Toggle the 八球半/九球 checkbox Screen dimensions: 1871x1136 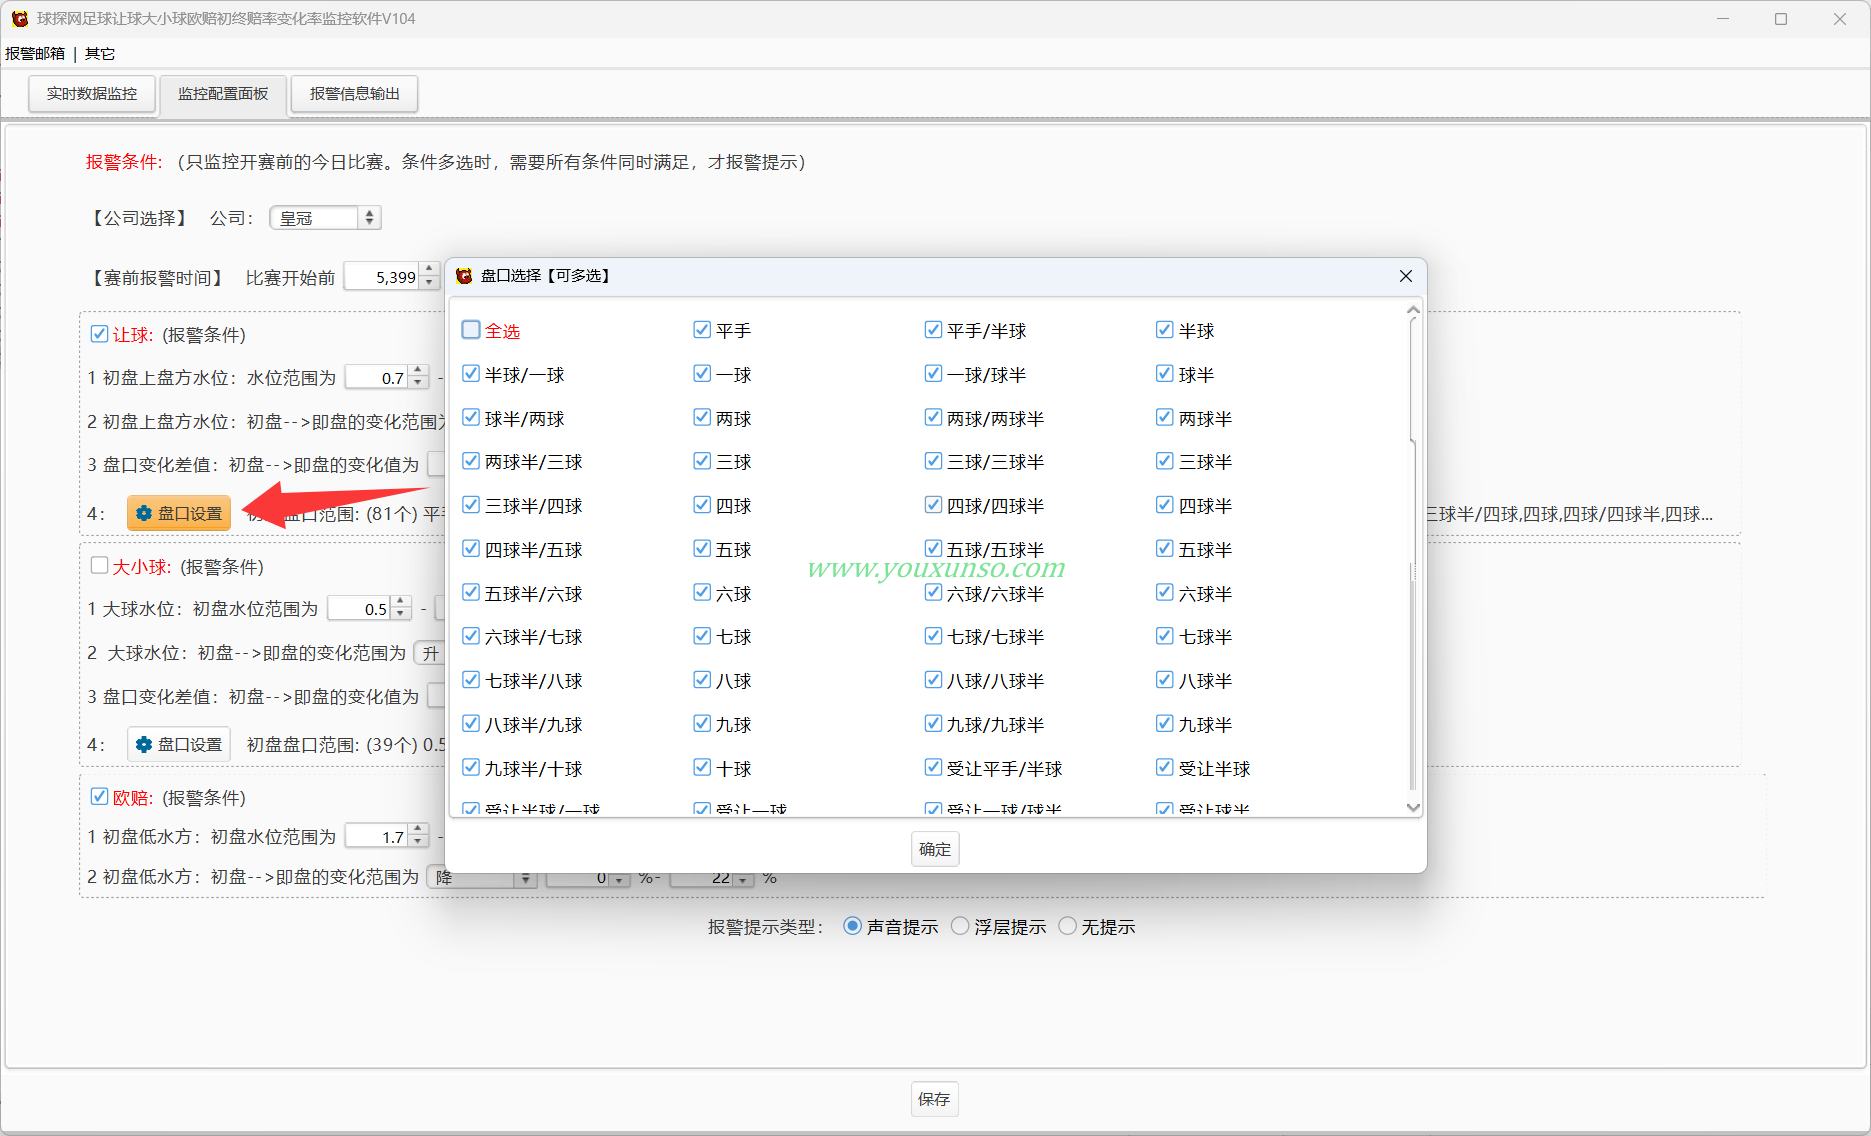click(471, 724)
